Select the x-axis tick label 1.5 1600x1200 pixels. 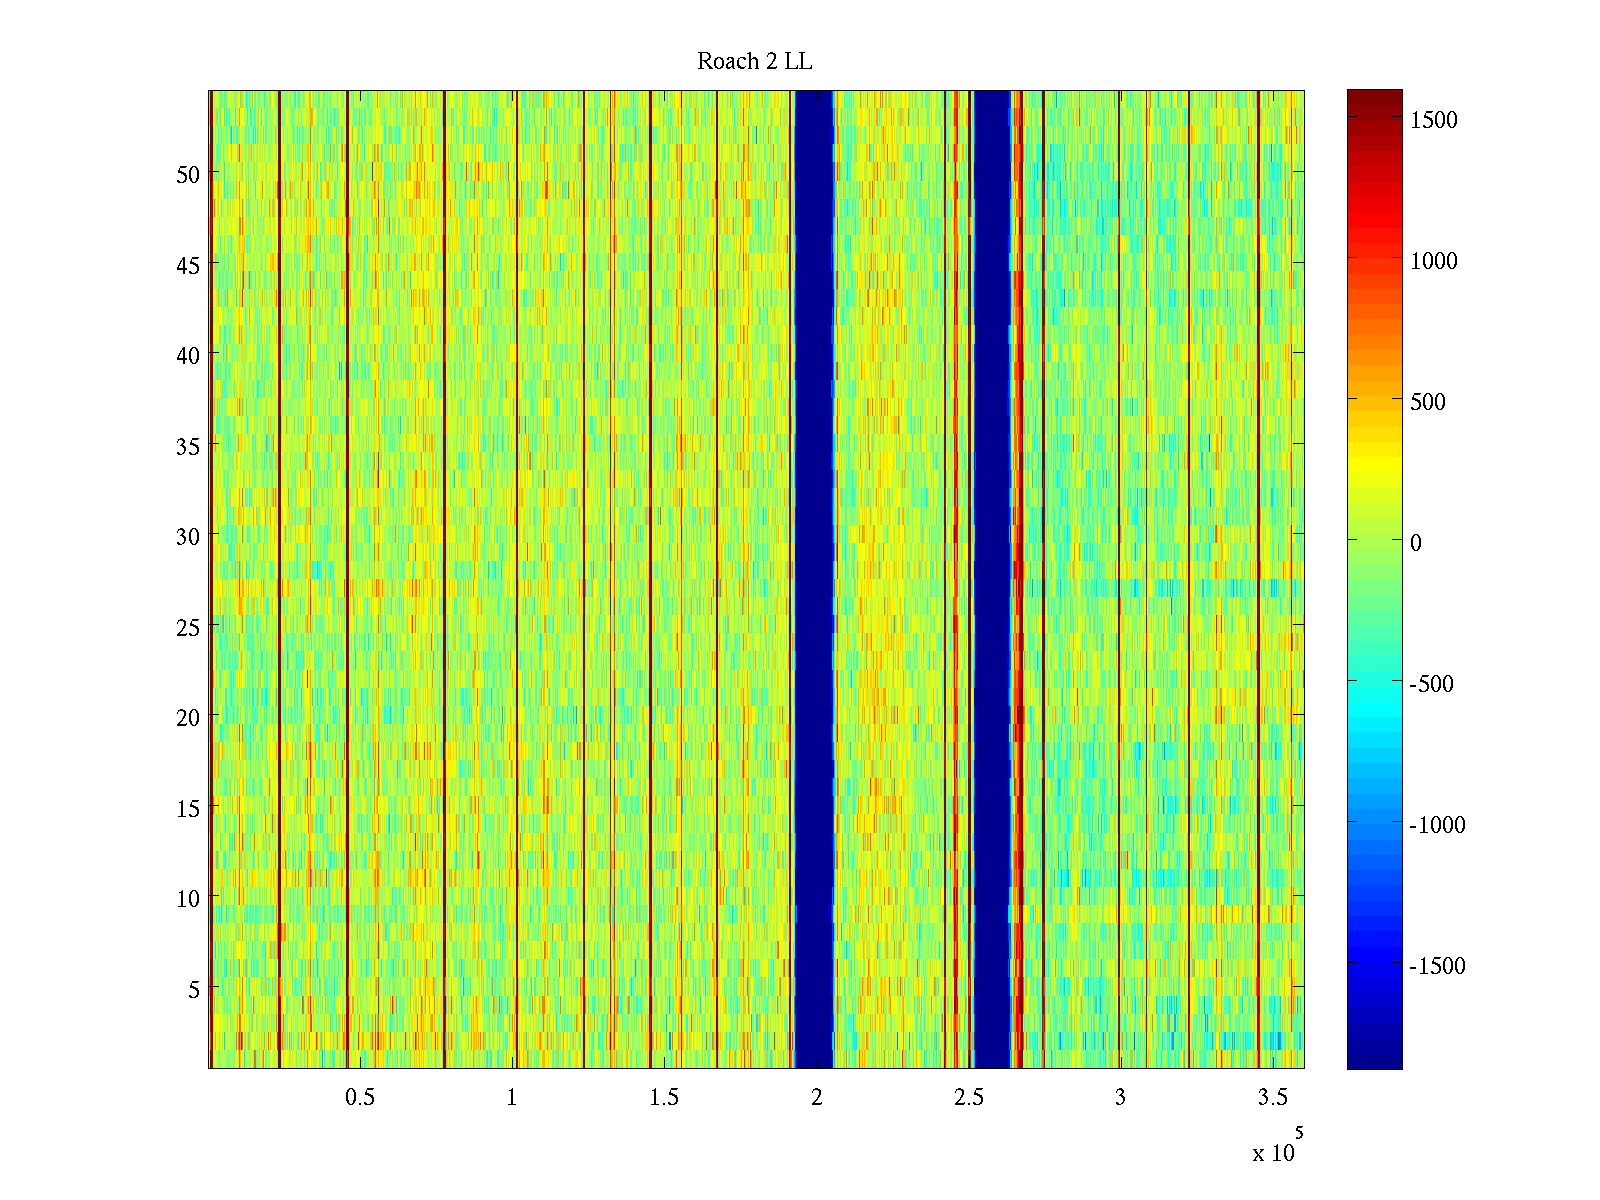click(x=664, y=1098)
